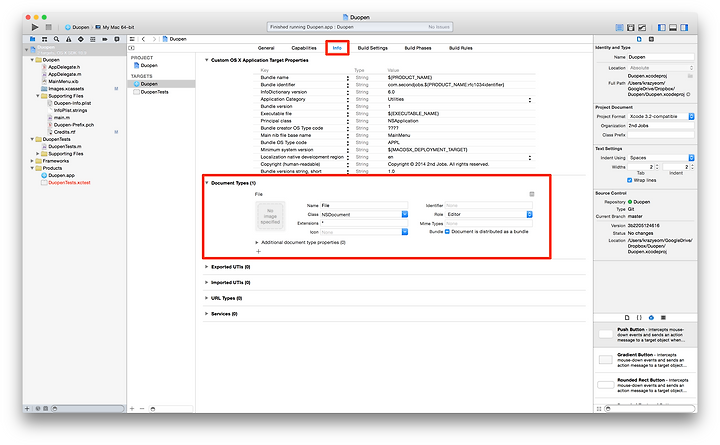
Task: Toggle the right Utilities pane icon
Action: (684, 28)
